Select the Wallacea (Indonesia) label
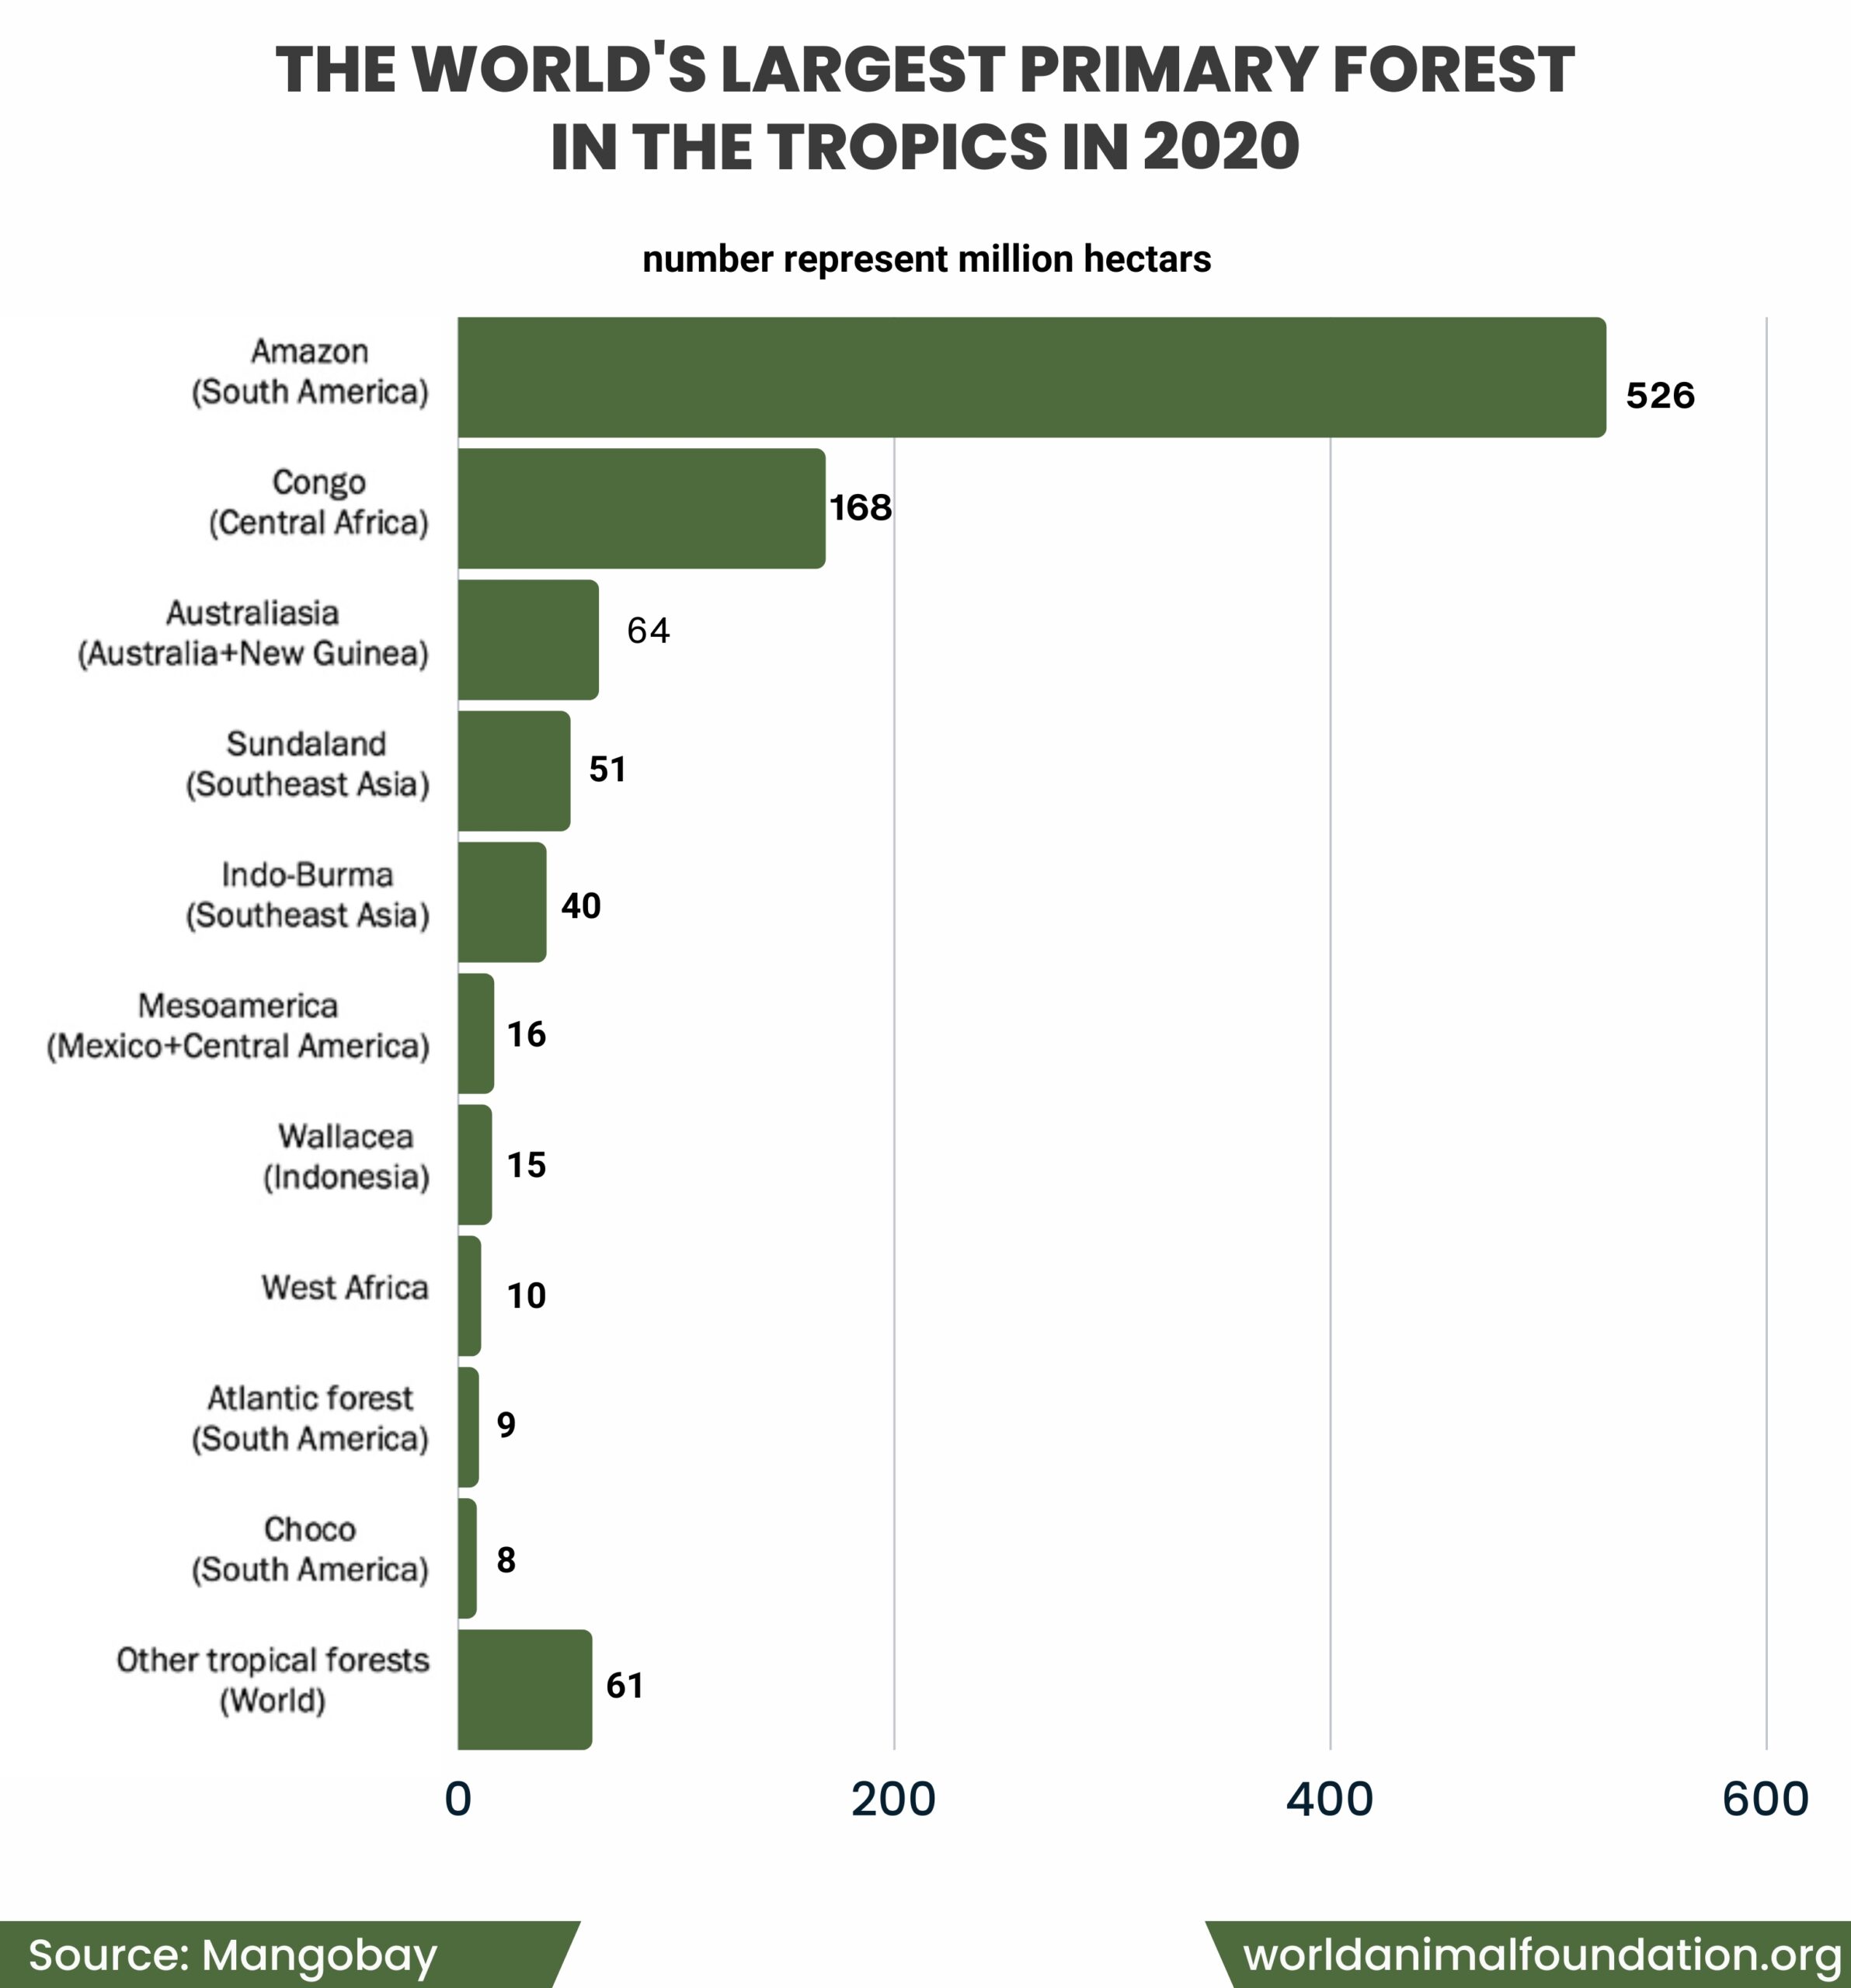Image resolution: width=1851 pixels, height=1988 pixels. point(346,1156)
